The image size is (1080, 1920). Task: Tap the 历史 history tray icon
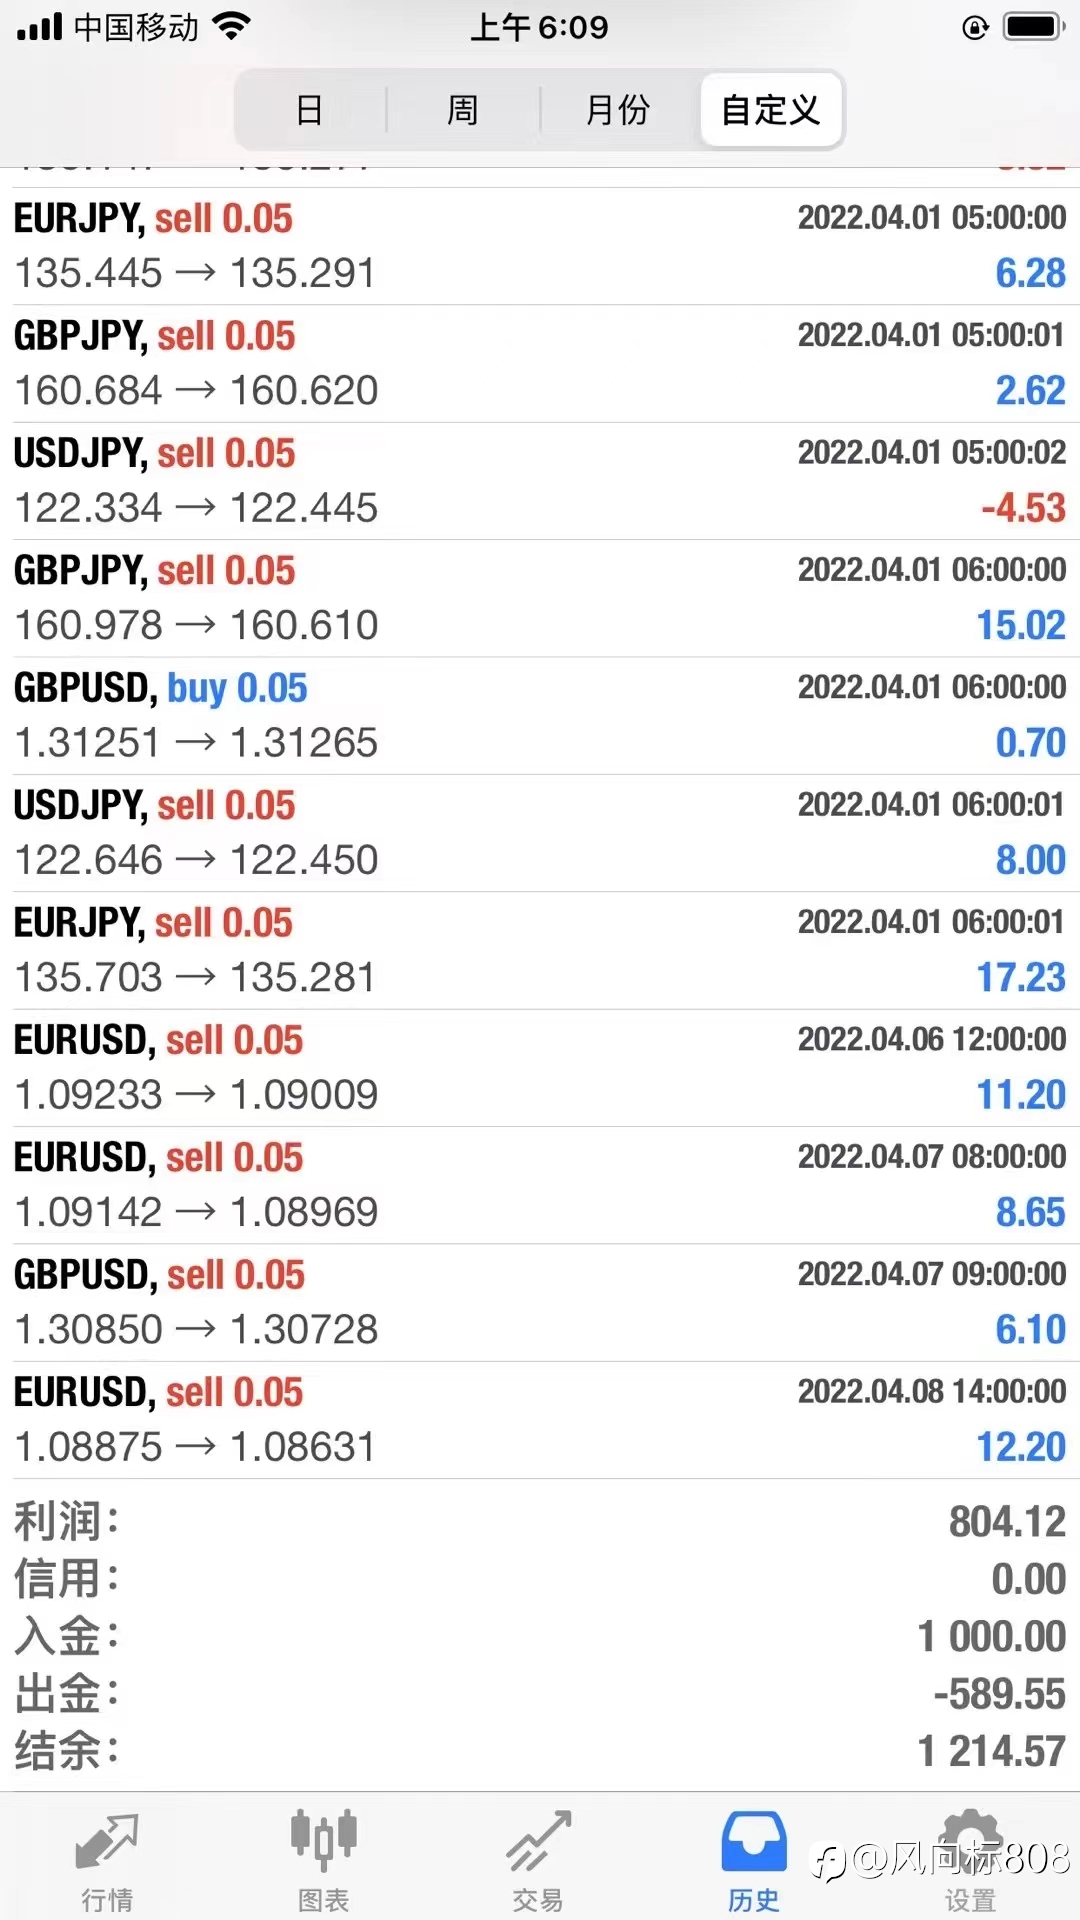754,1842
